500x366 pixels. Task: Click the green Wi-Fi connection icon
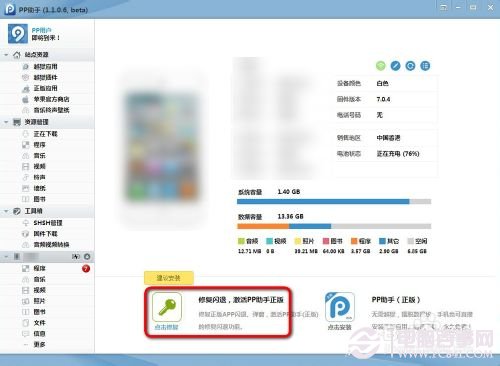(380, 66)
